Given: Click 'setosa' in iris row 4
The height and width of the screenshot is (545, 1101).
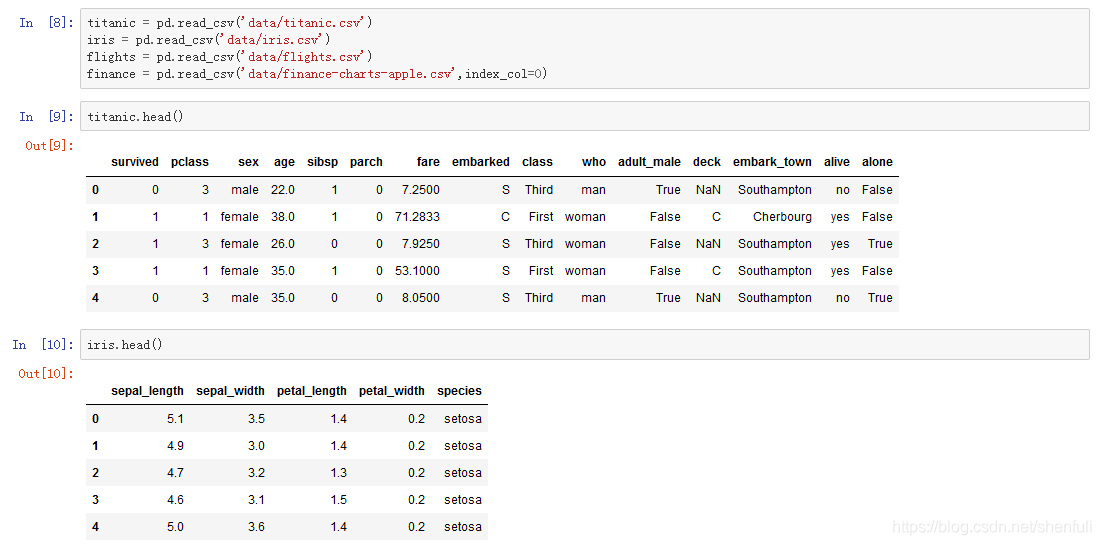Looking at the screenshot, I should coord(463,527).
